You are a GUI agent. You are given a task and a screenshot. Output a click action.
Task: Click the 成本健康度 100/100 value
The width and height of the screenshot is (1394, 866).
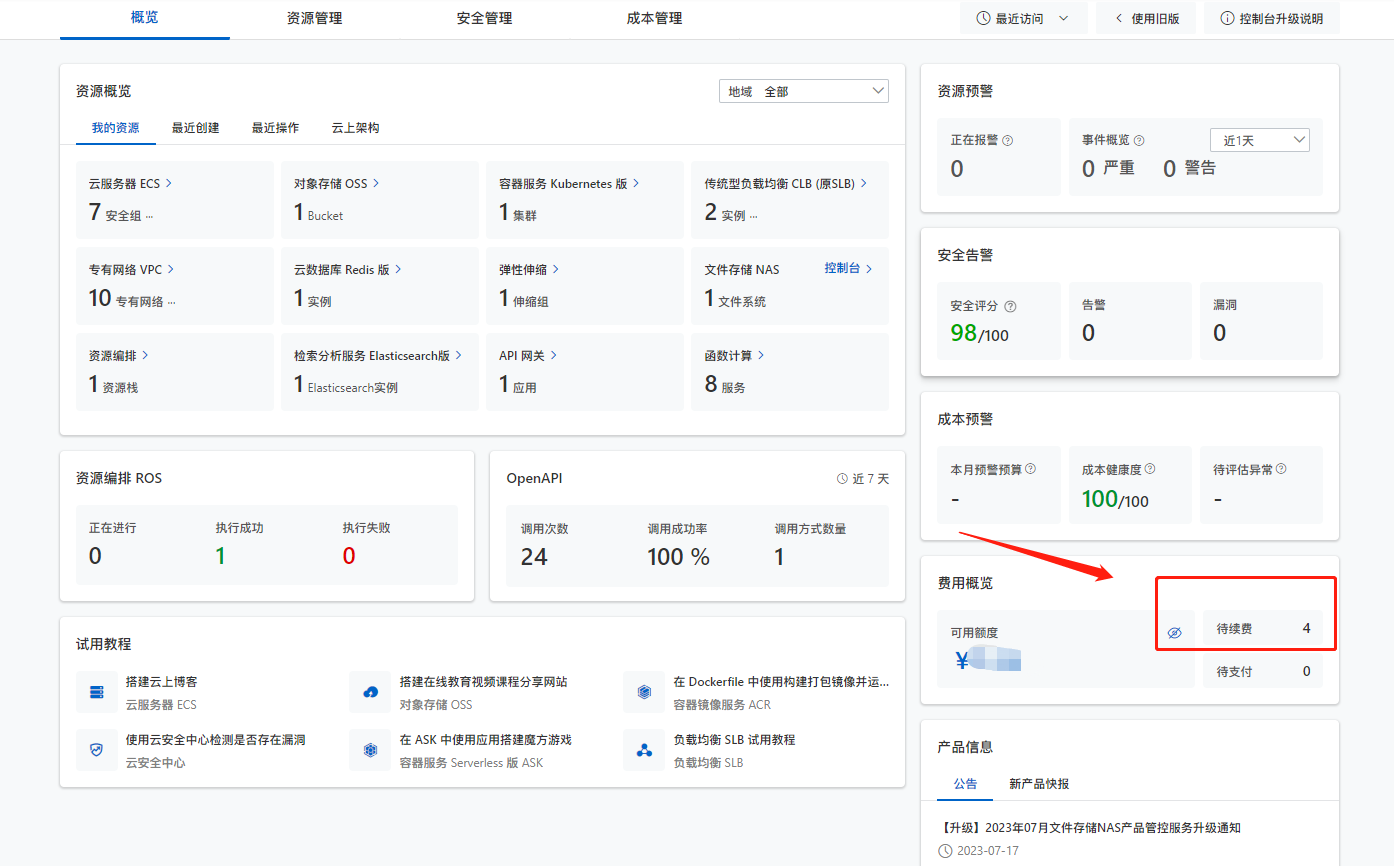pos(1115,499)
